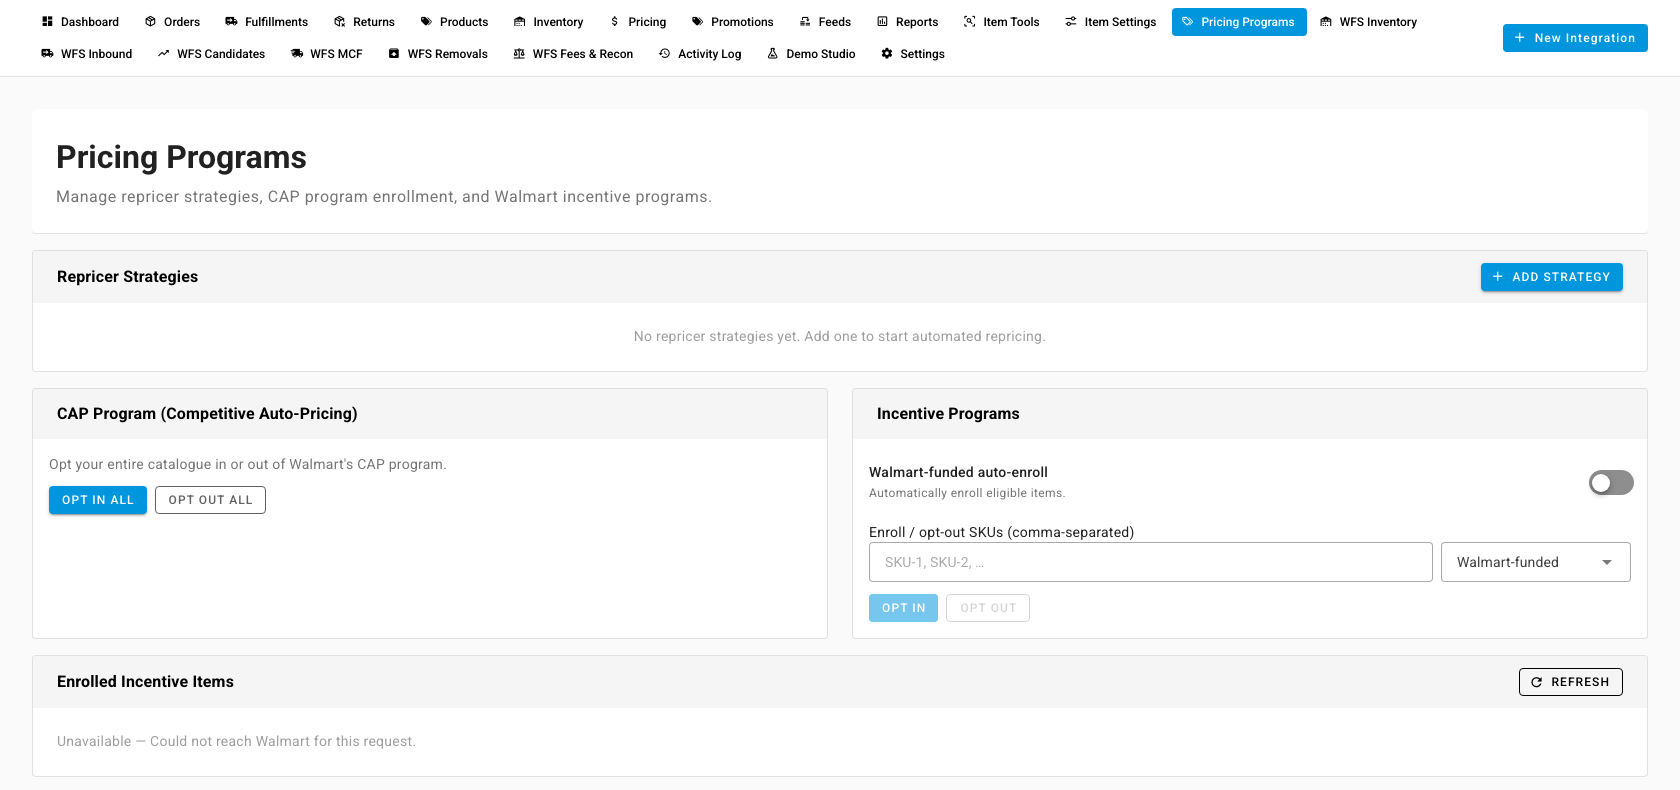Image resolution: width=1680 pixels, height=790 pixels.
Task: Click the Opt Out All button
Action: coord(210,500)
